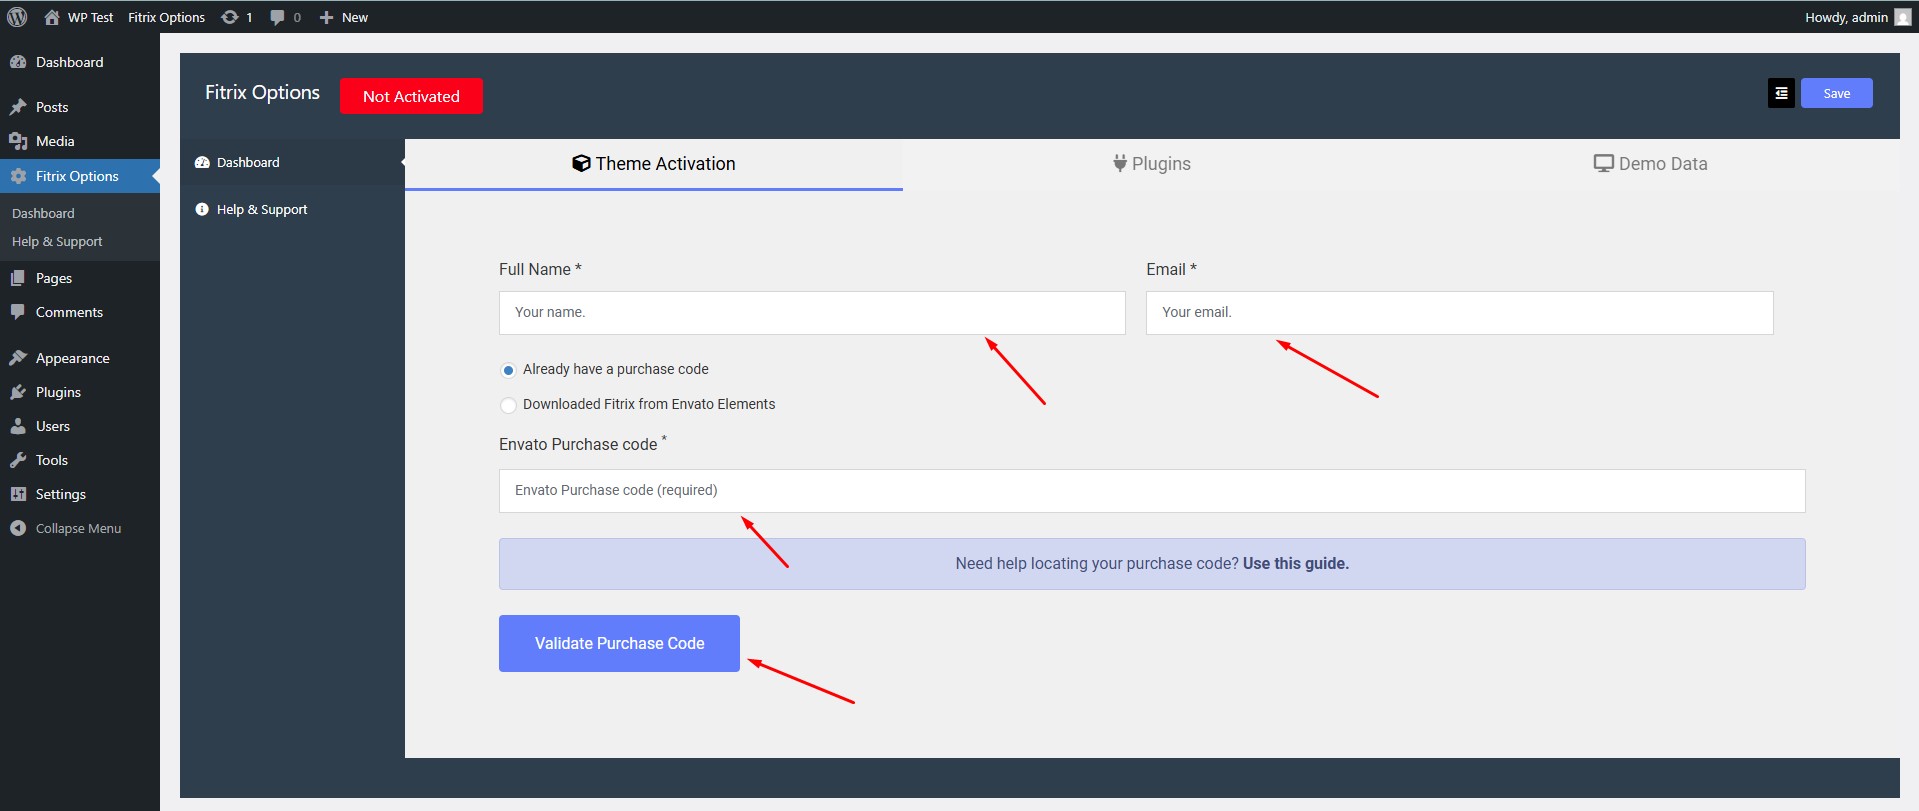
Task: Click the WordPress logo icon
Action: click(17, 17)
